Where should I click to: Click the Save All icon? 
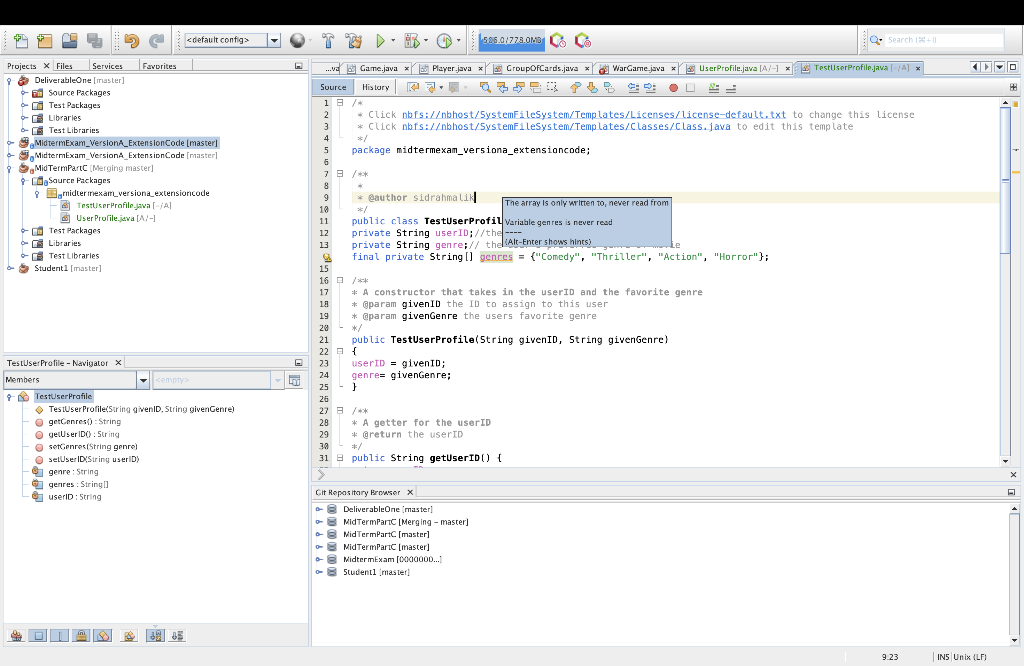(x=94, y=41)
